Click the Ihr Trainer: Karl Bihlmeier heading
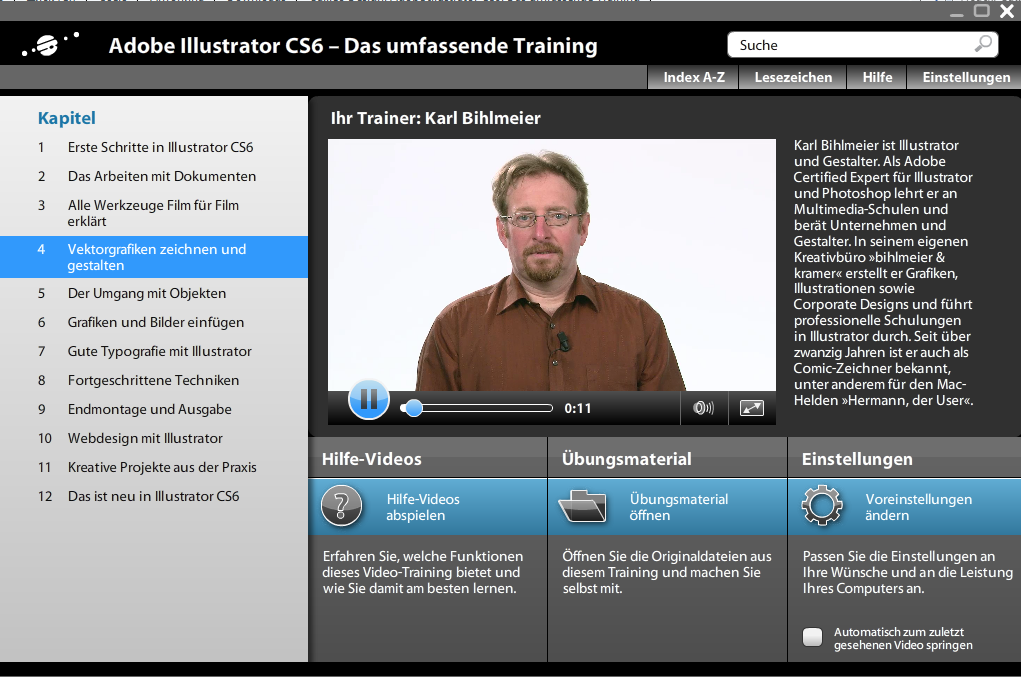1021x677 pixels. 436,118
